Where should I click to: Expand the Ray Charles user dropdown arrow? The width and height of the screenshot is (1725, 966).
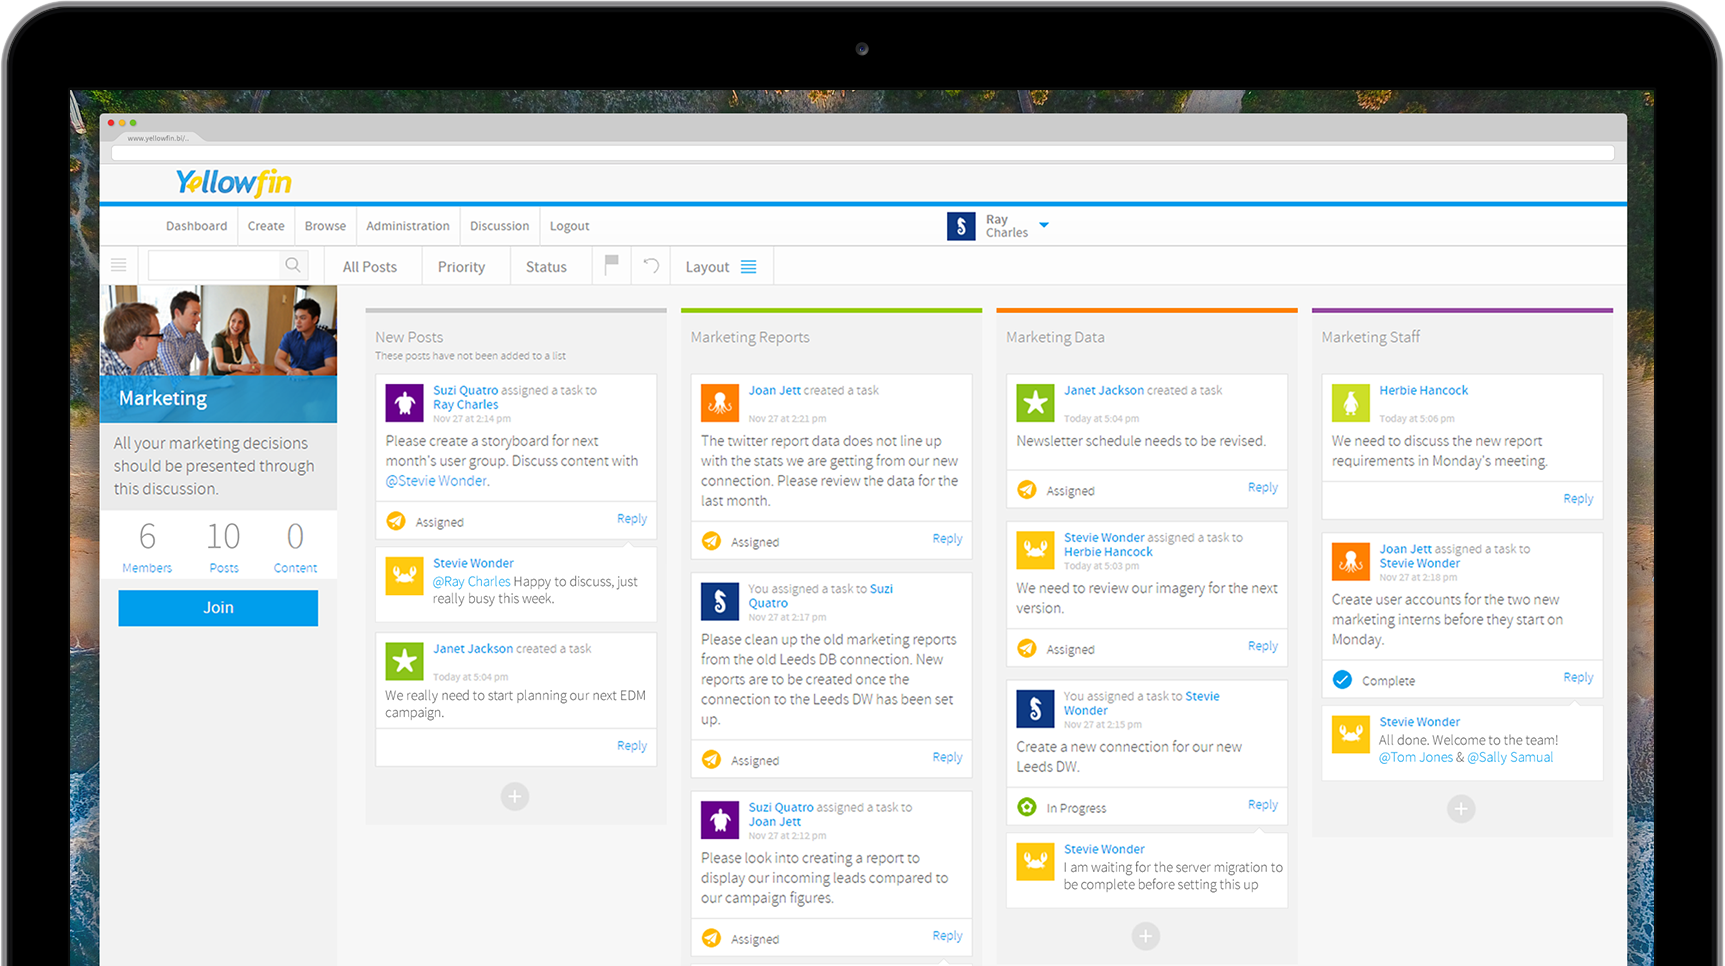[x=1044, y=225]
